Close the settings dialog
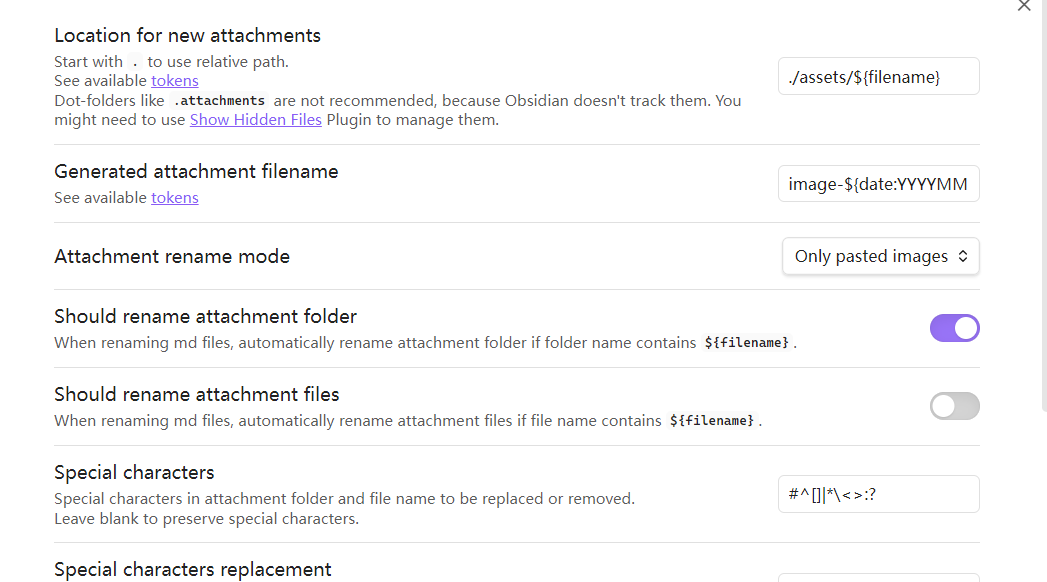 point(1023,6)
